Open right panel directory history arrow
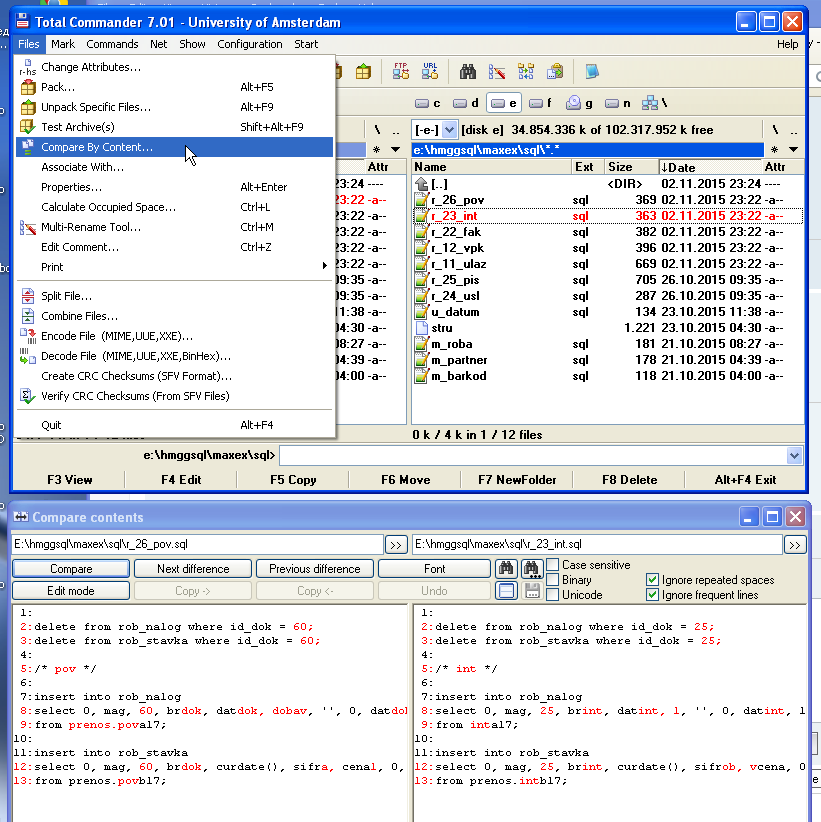The image size is (821, 822). coord(794,150)
